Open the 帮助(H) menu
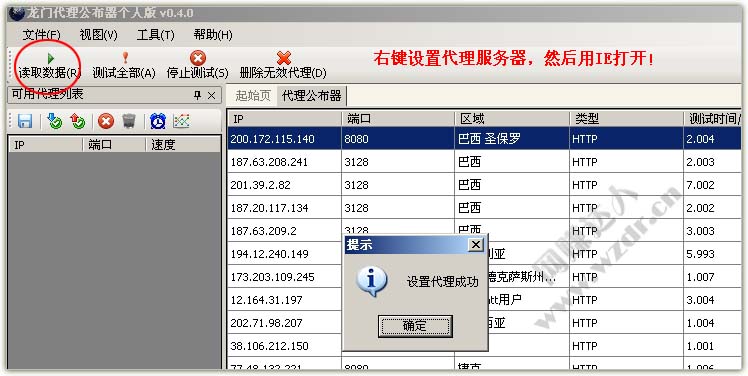This screenshot has height=376, width=748. 213,35
